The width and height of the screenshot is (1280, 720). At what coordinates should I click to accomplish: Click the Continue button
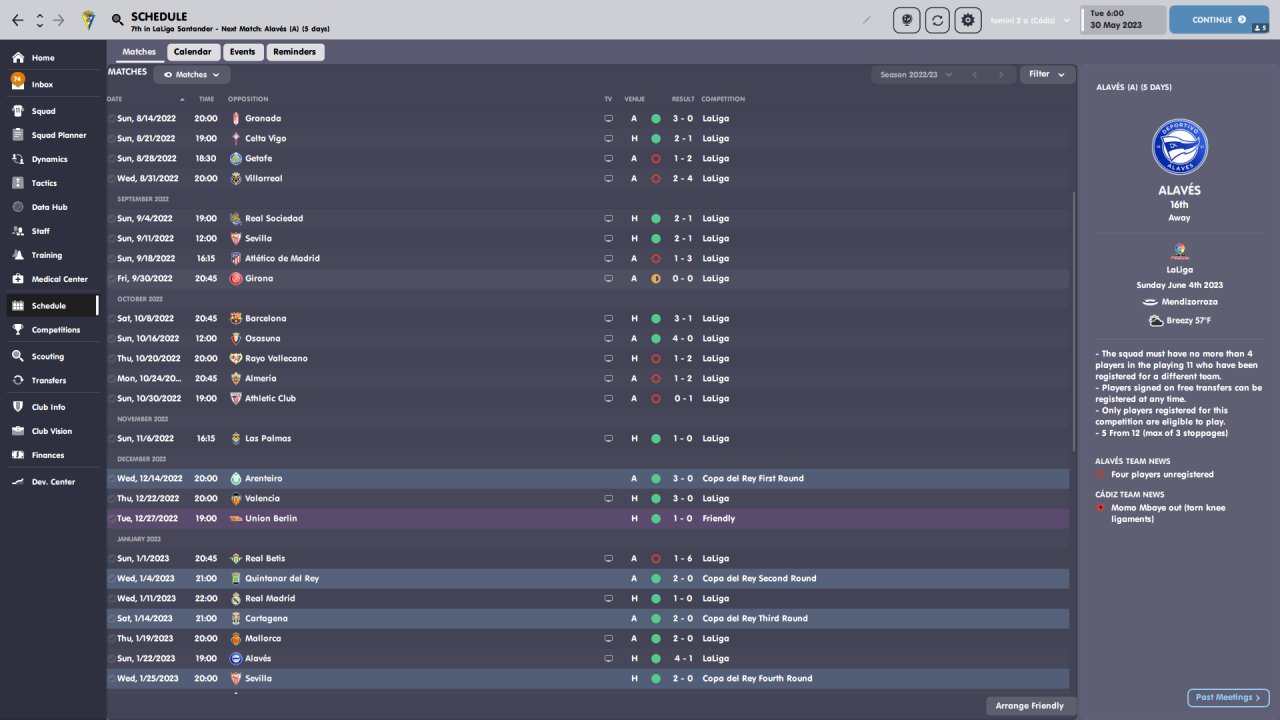click(1218, 20)
